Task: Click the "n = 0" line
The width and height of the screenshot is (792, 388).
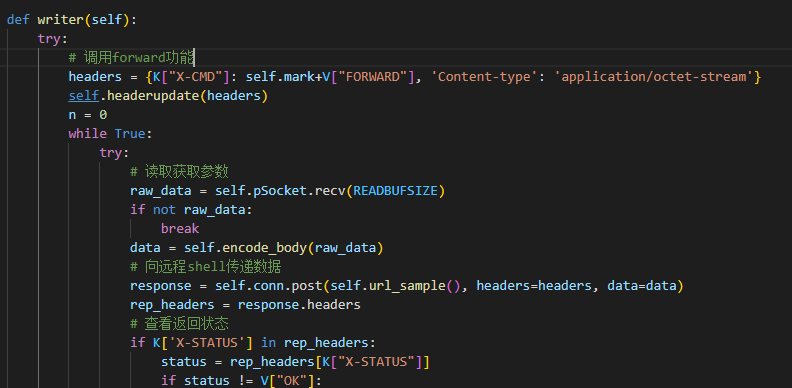Action: pos(88,115)
